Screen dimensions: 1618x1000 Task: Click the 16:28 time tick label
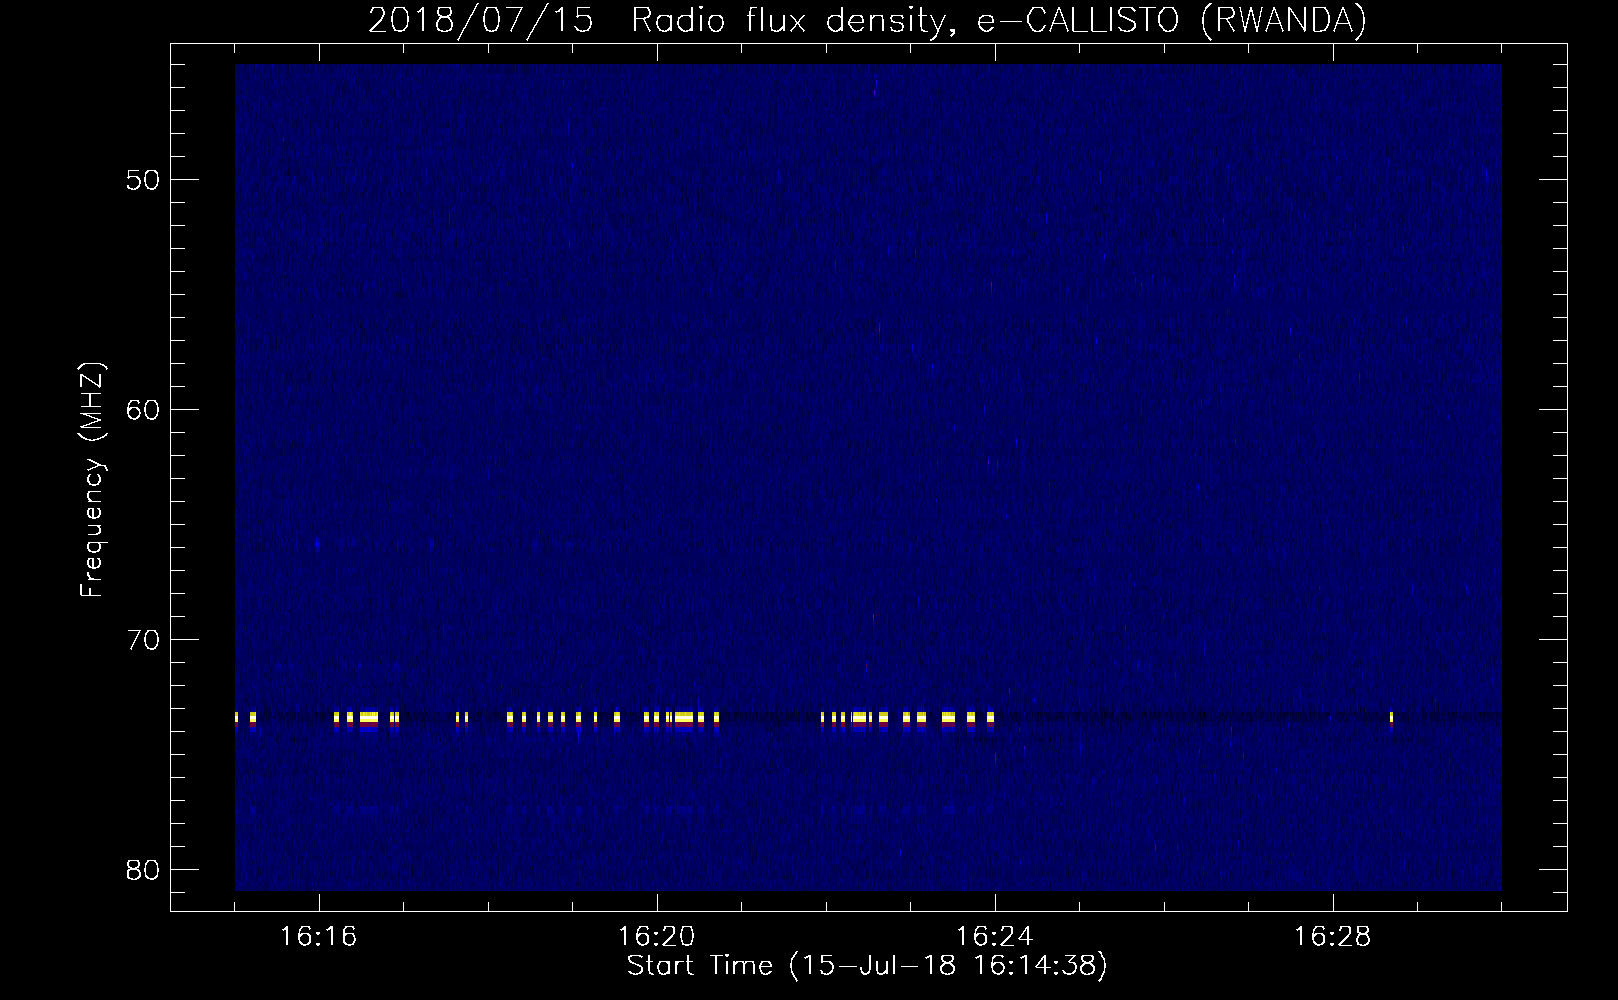pos(1333,937)
